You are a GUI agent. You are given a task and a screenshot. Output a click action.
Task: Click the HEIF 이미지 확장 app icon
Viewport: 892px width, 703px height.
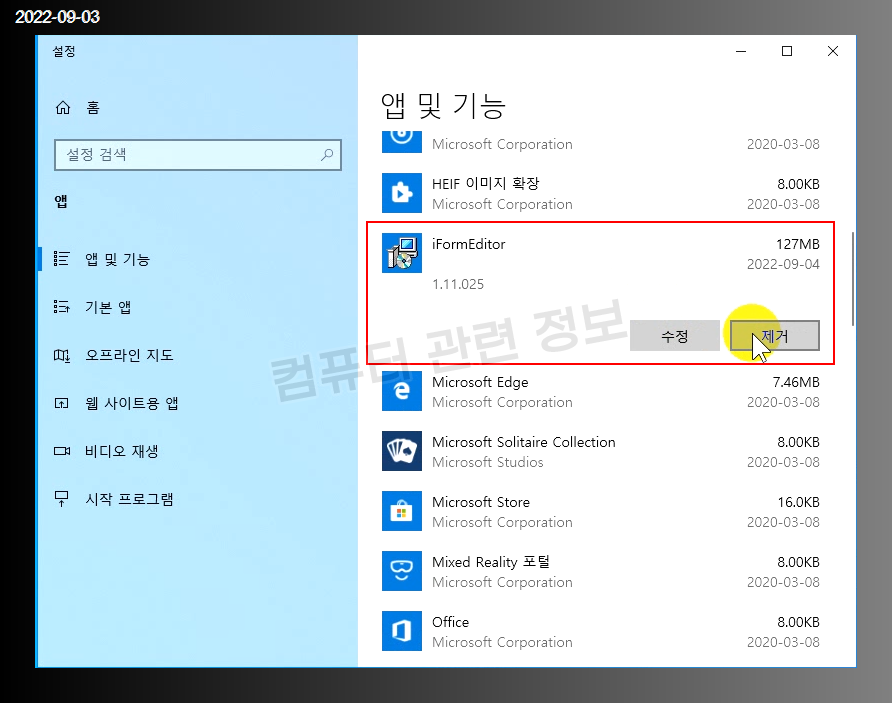tap(402, 193)
